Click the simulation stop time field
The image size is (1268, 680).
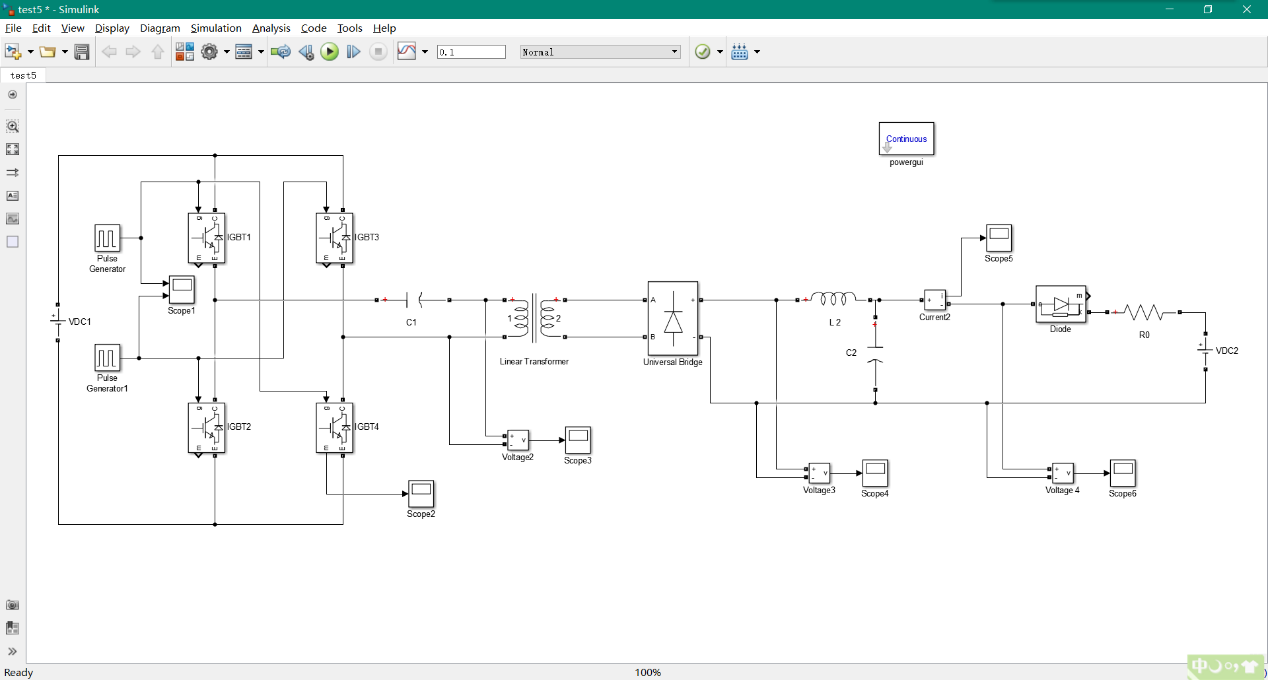click(471, 52)
